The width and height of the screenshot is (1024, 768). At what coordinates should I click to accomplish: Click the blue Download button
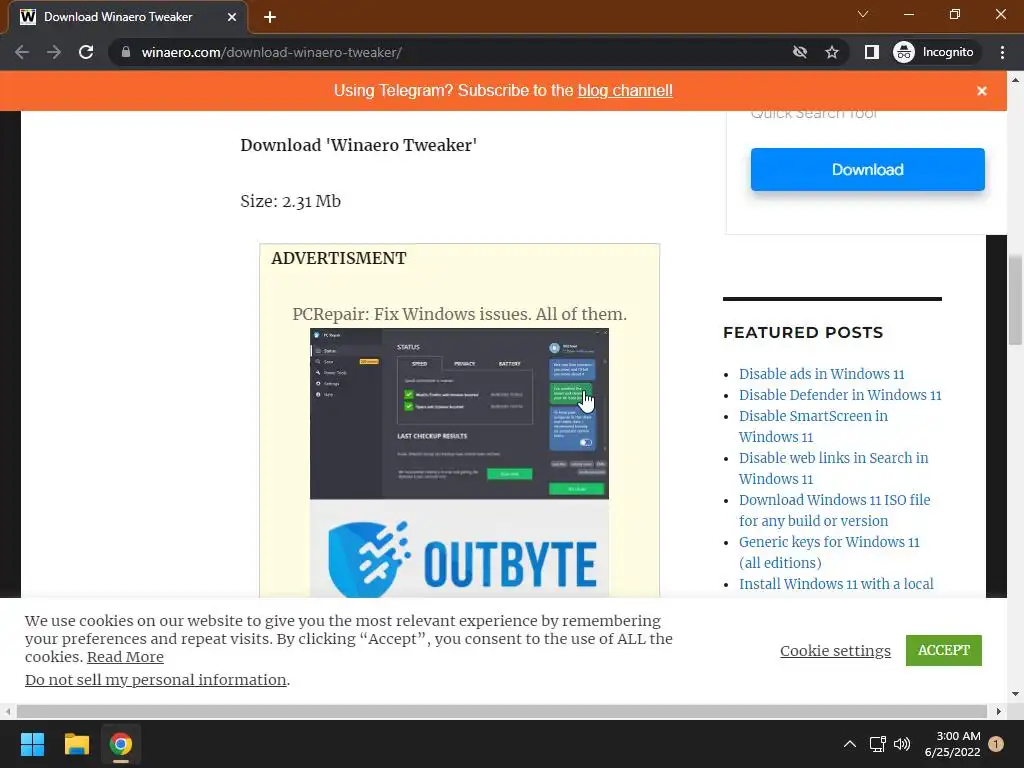pos(867,170)
